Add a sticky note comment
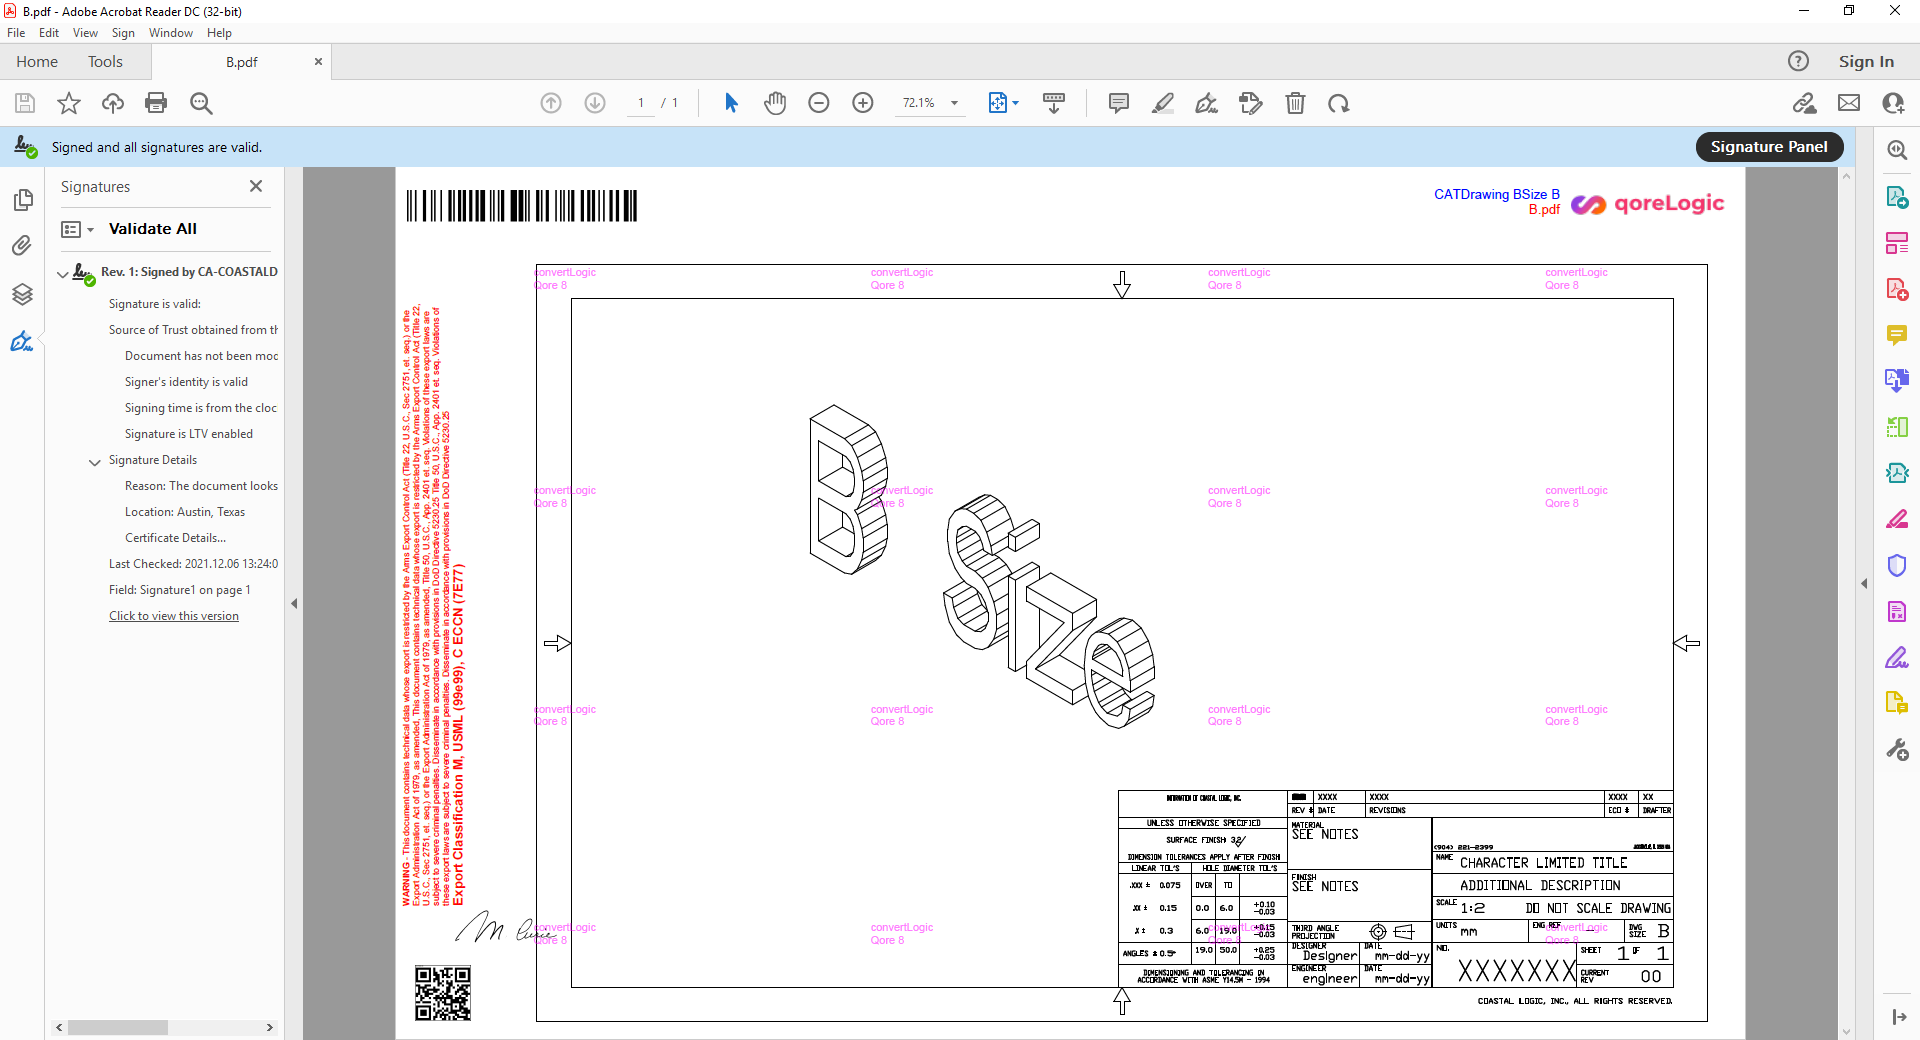The width and height of the screenshot is (1920, 1040). pos(1119,103)
